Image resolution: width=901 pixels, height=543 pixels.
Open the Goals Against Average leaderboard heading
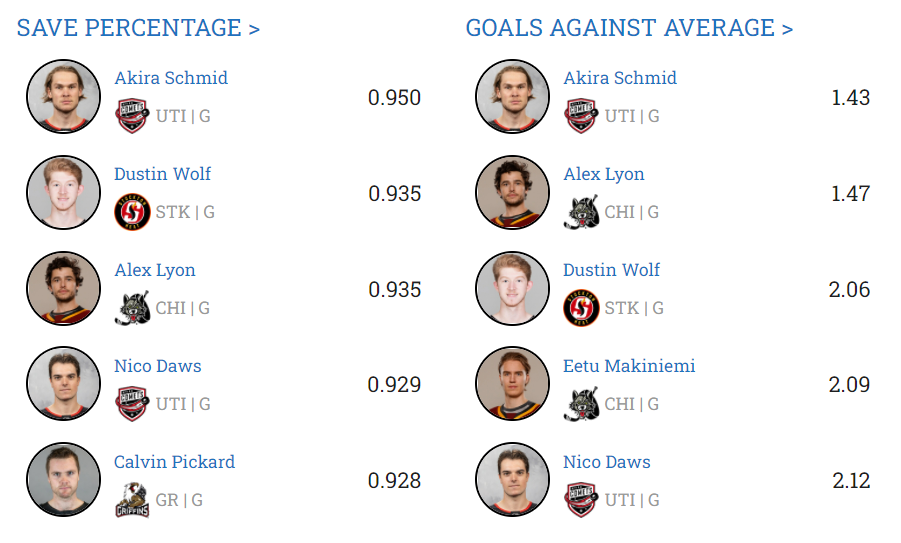629,28
